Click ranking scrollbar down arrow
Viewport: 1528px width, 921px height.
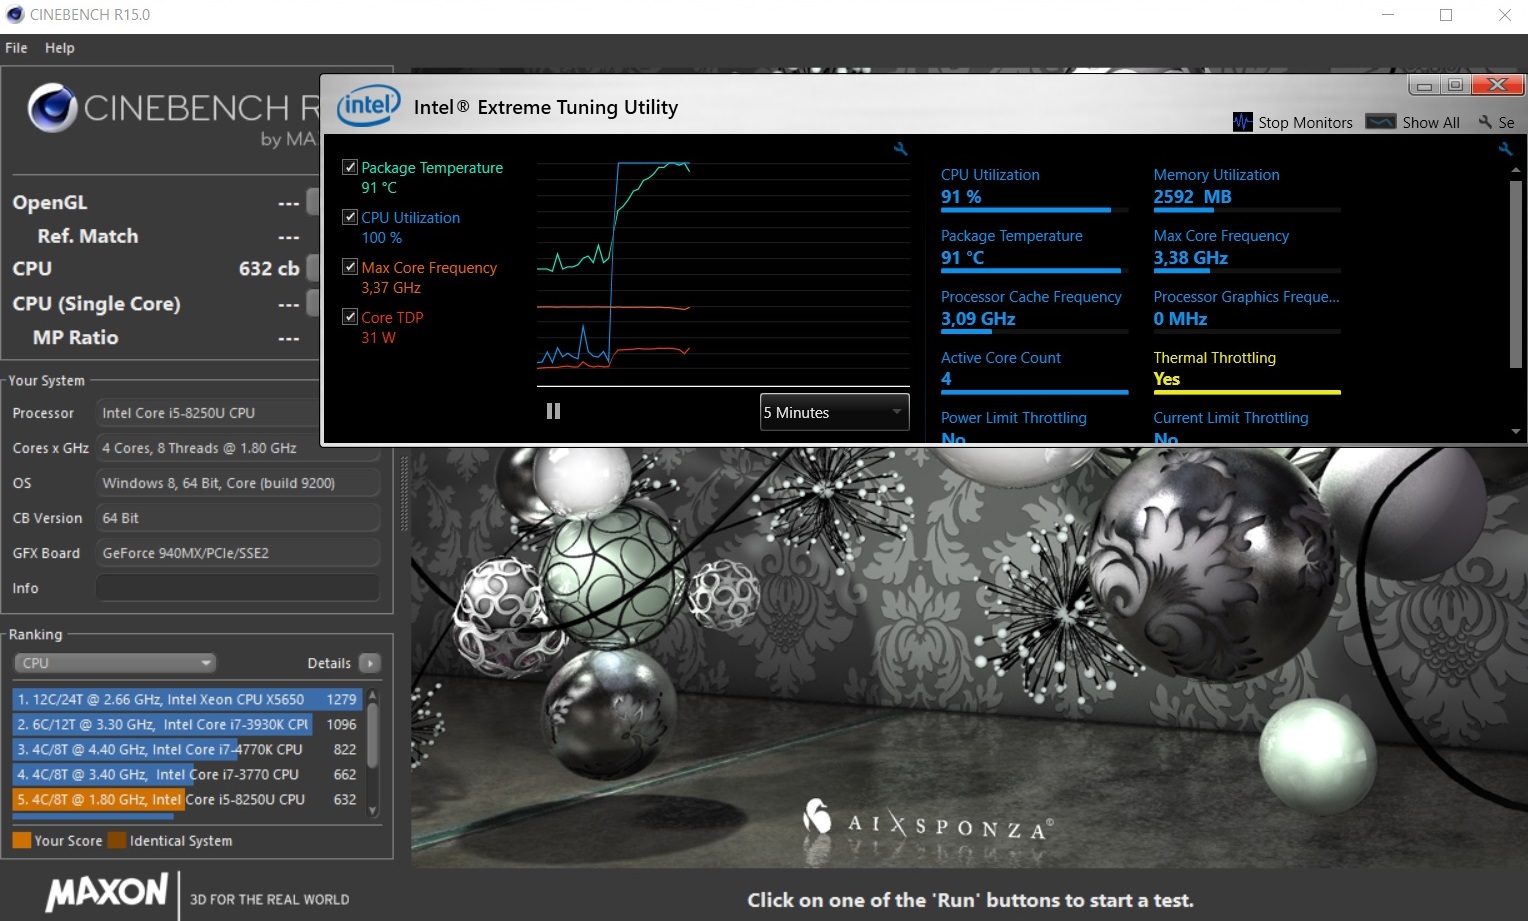373,811
